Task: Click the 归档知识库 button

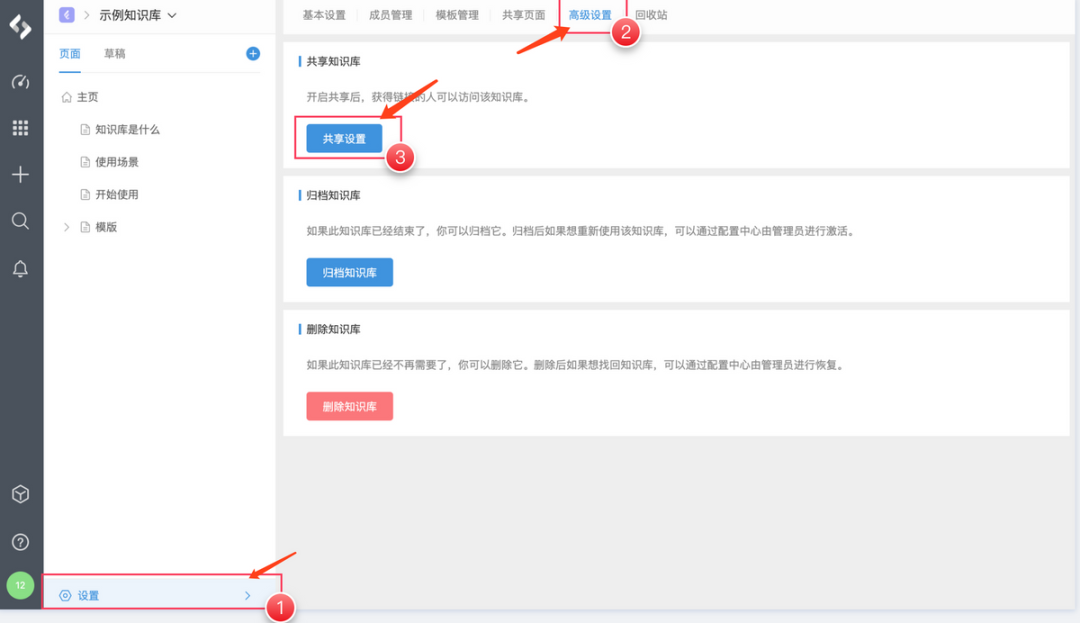Action: tap(349, 271)
